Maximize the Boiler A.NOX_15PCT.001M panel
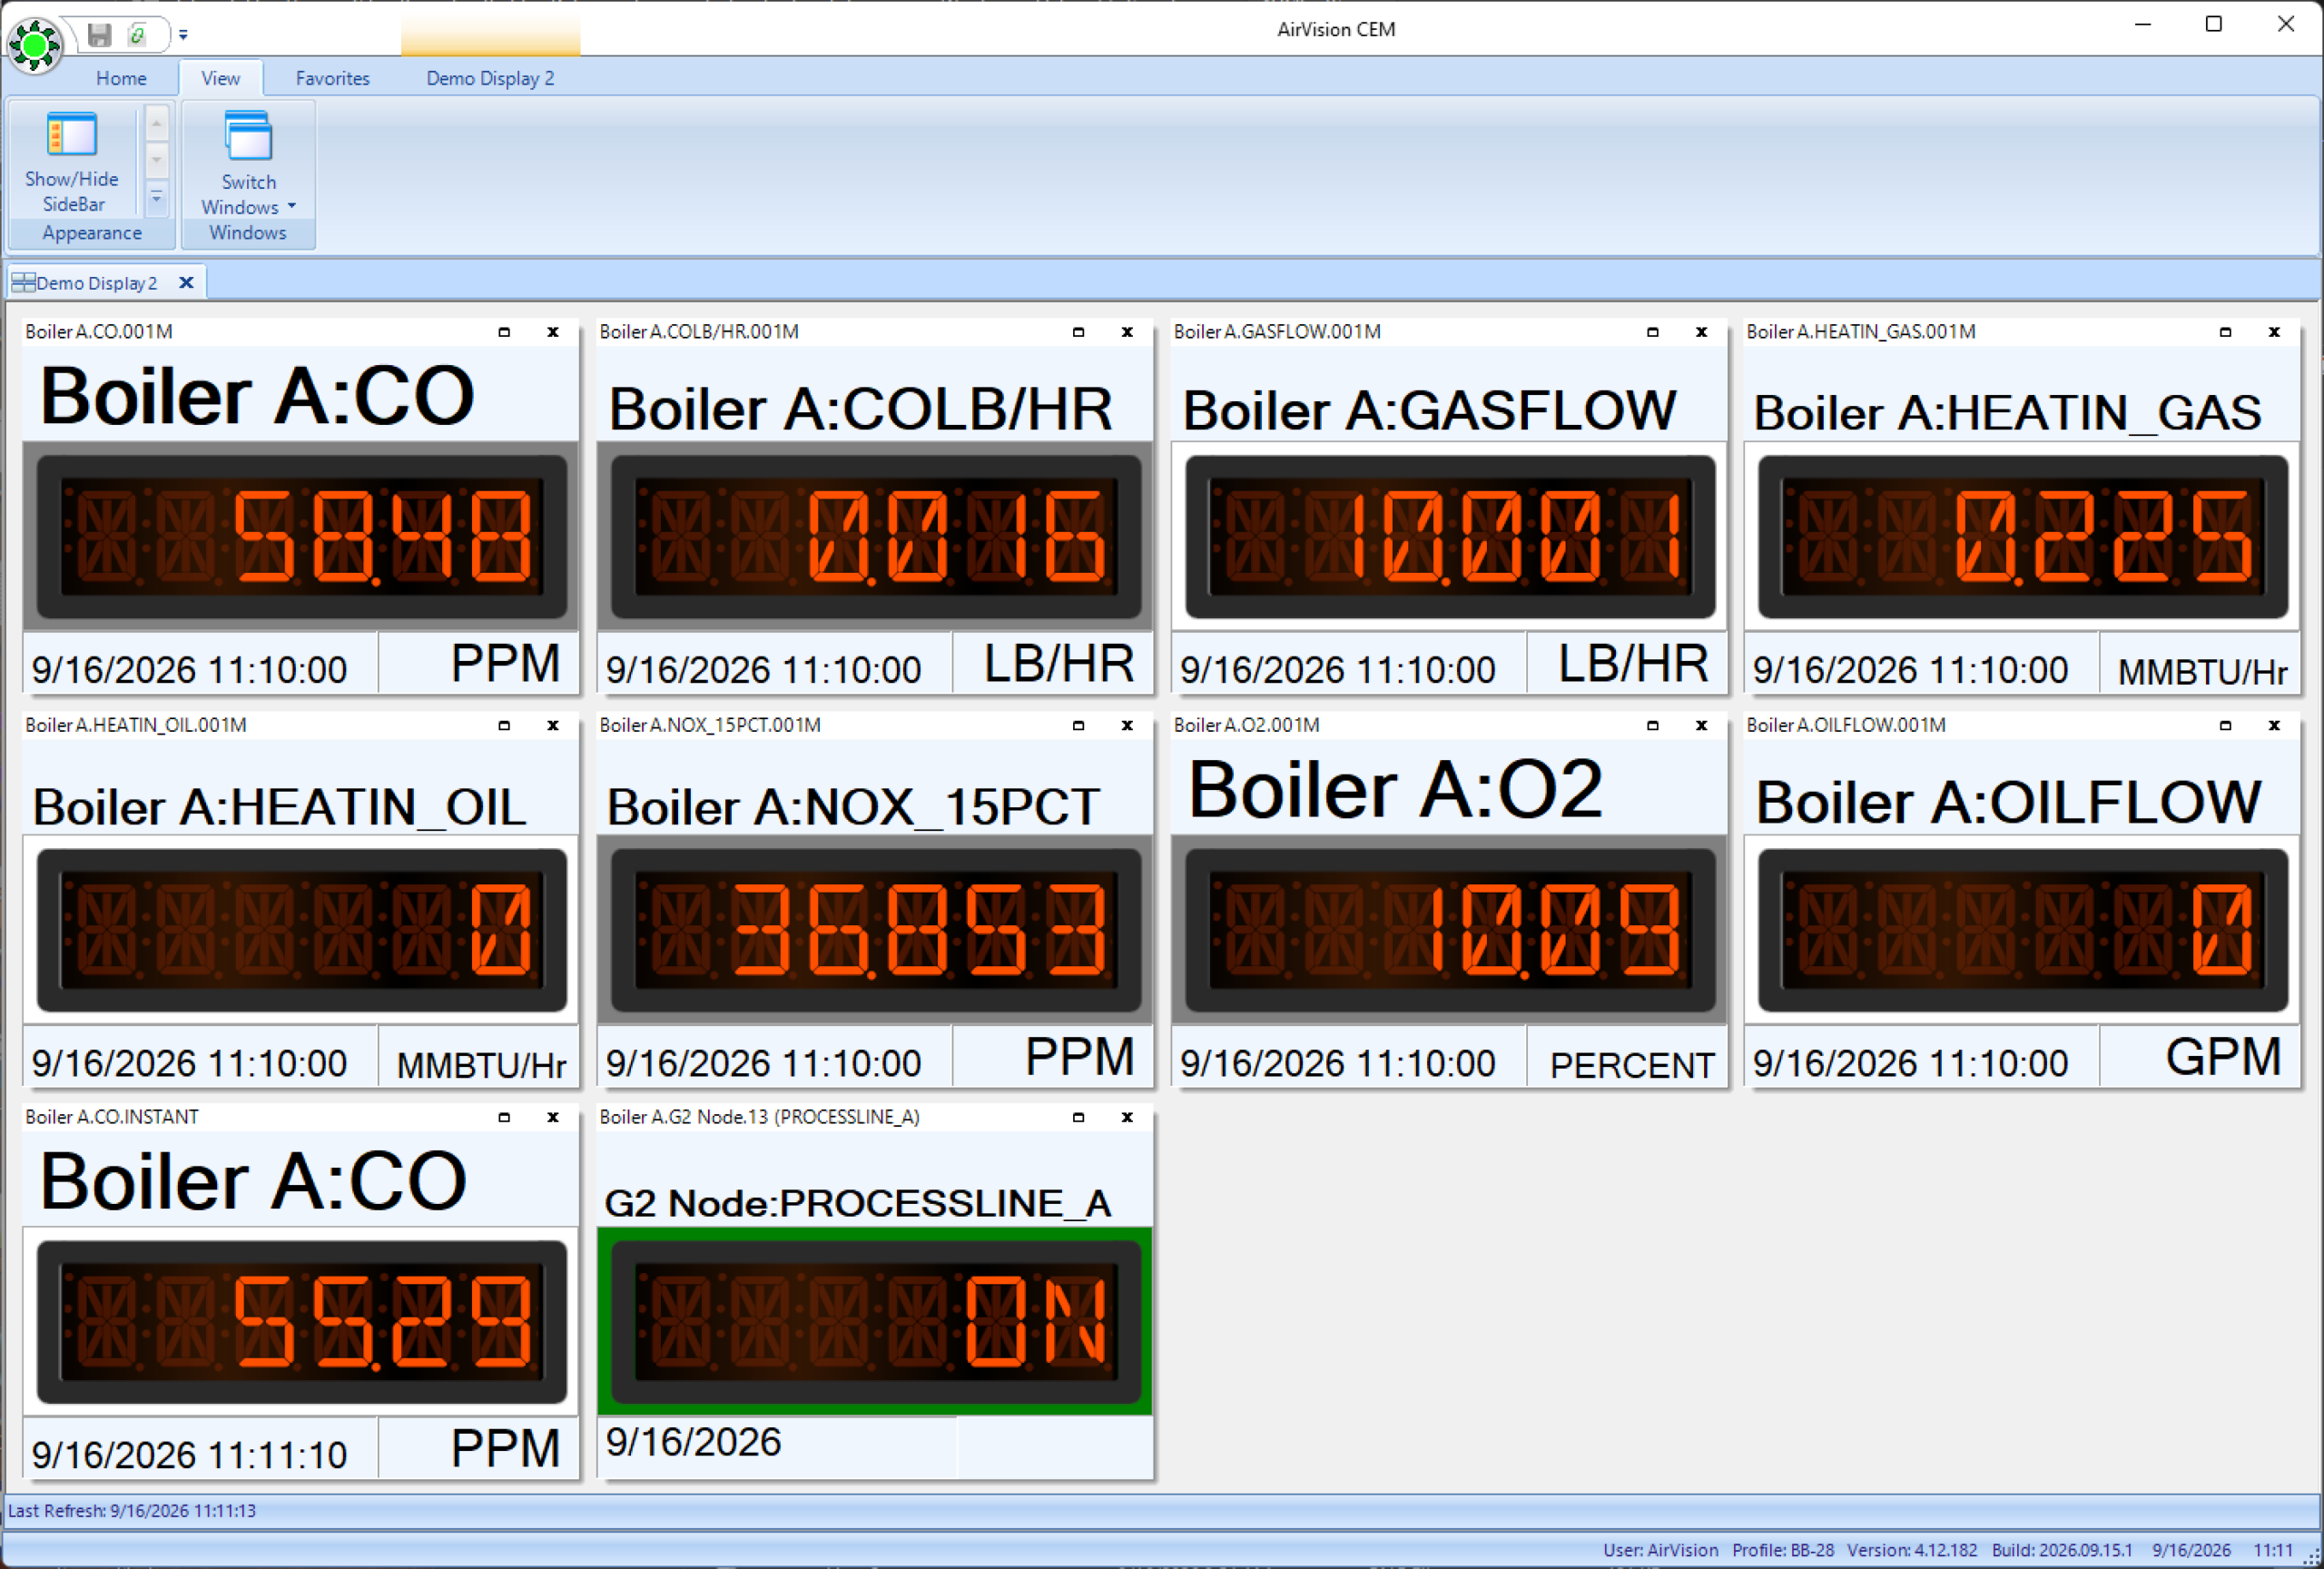2324x1569 pixels. point(1078,725)
